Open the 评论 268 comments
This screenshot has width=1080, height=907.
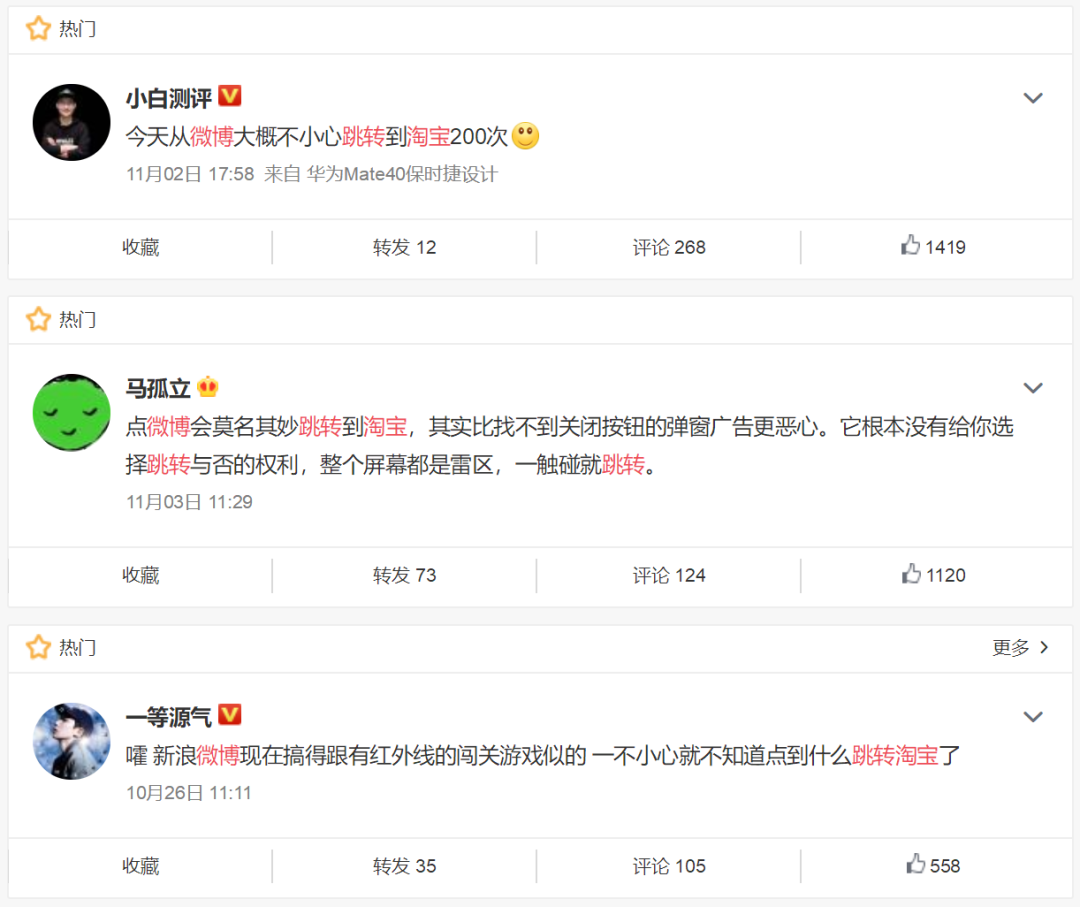point(669,247)
